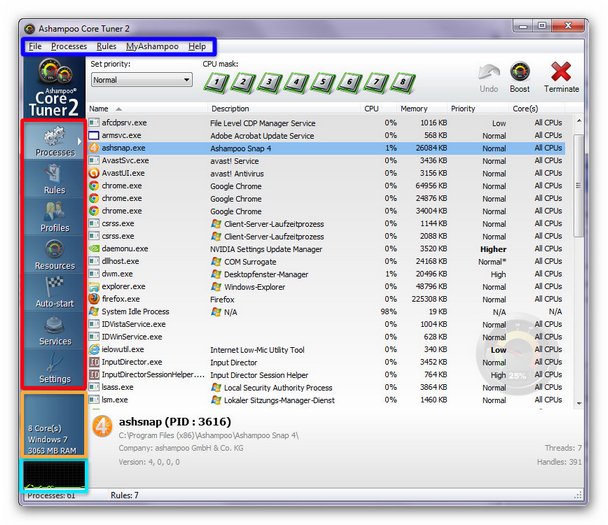Select the System Idle Process row
This screenshot has height=525, width=608.
[326, 312]
